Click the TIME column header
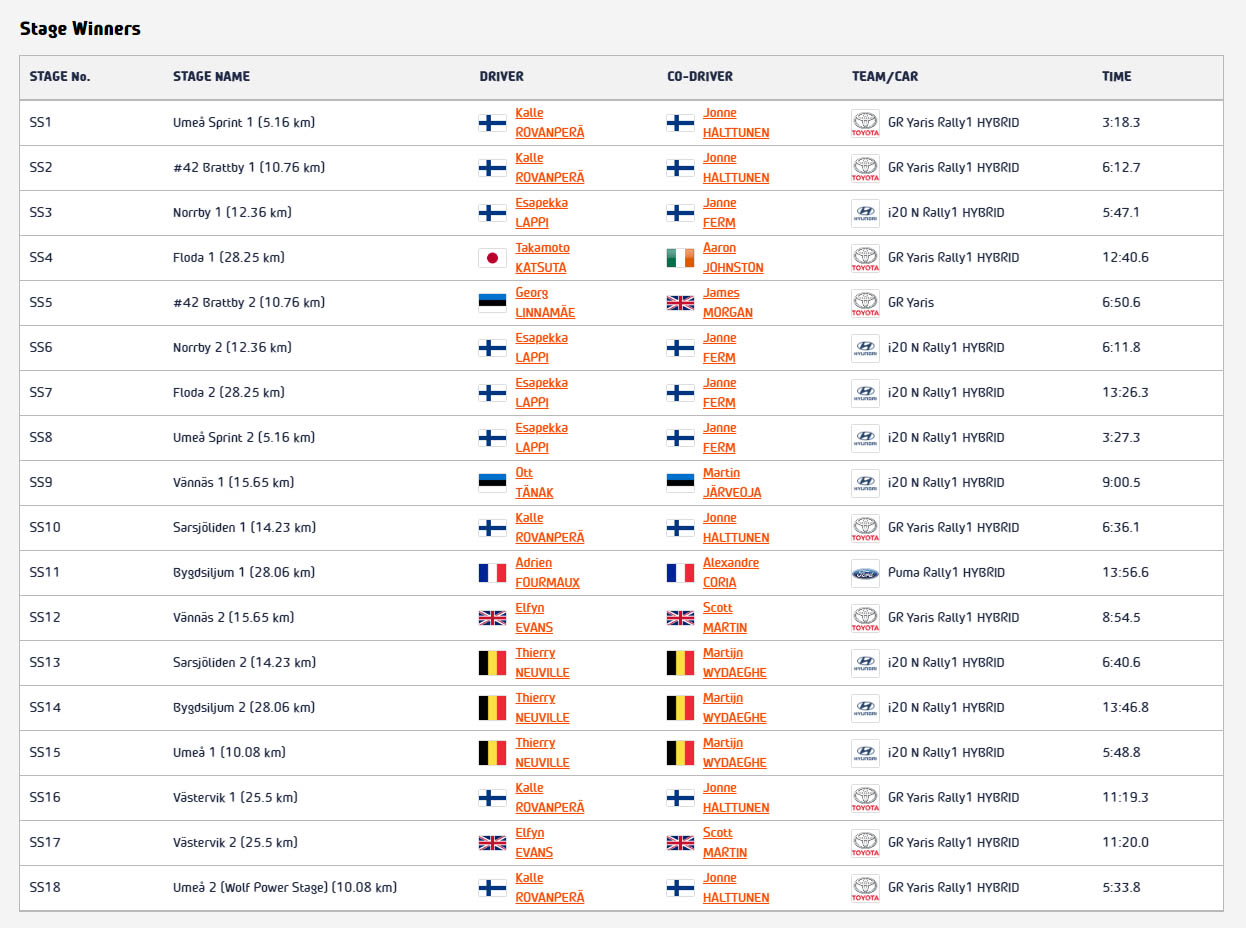The width and height of the screenshot is (1246, 928). tap(1117, 77)
